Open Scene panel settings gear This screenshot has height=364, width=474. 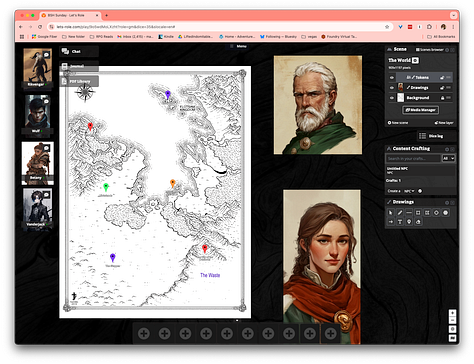pyautogui.click(x=447, y=50)
